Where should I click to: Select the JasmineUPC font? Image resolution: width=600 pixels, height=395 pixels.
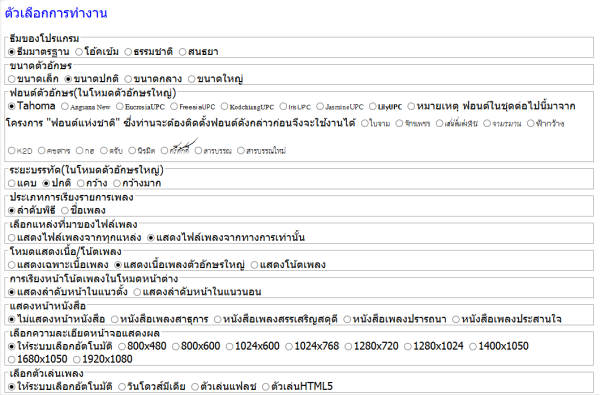(x=320, y=106)
